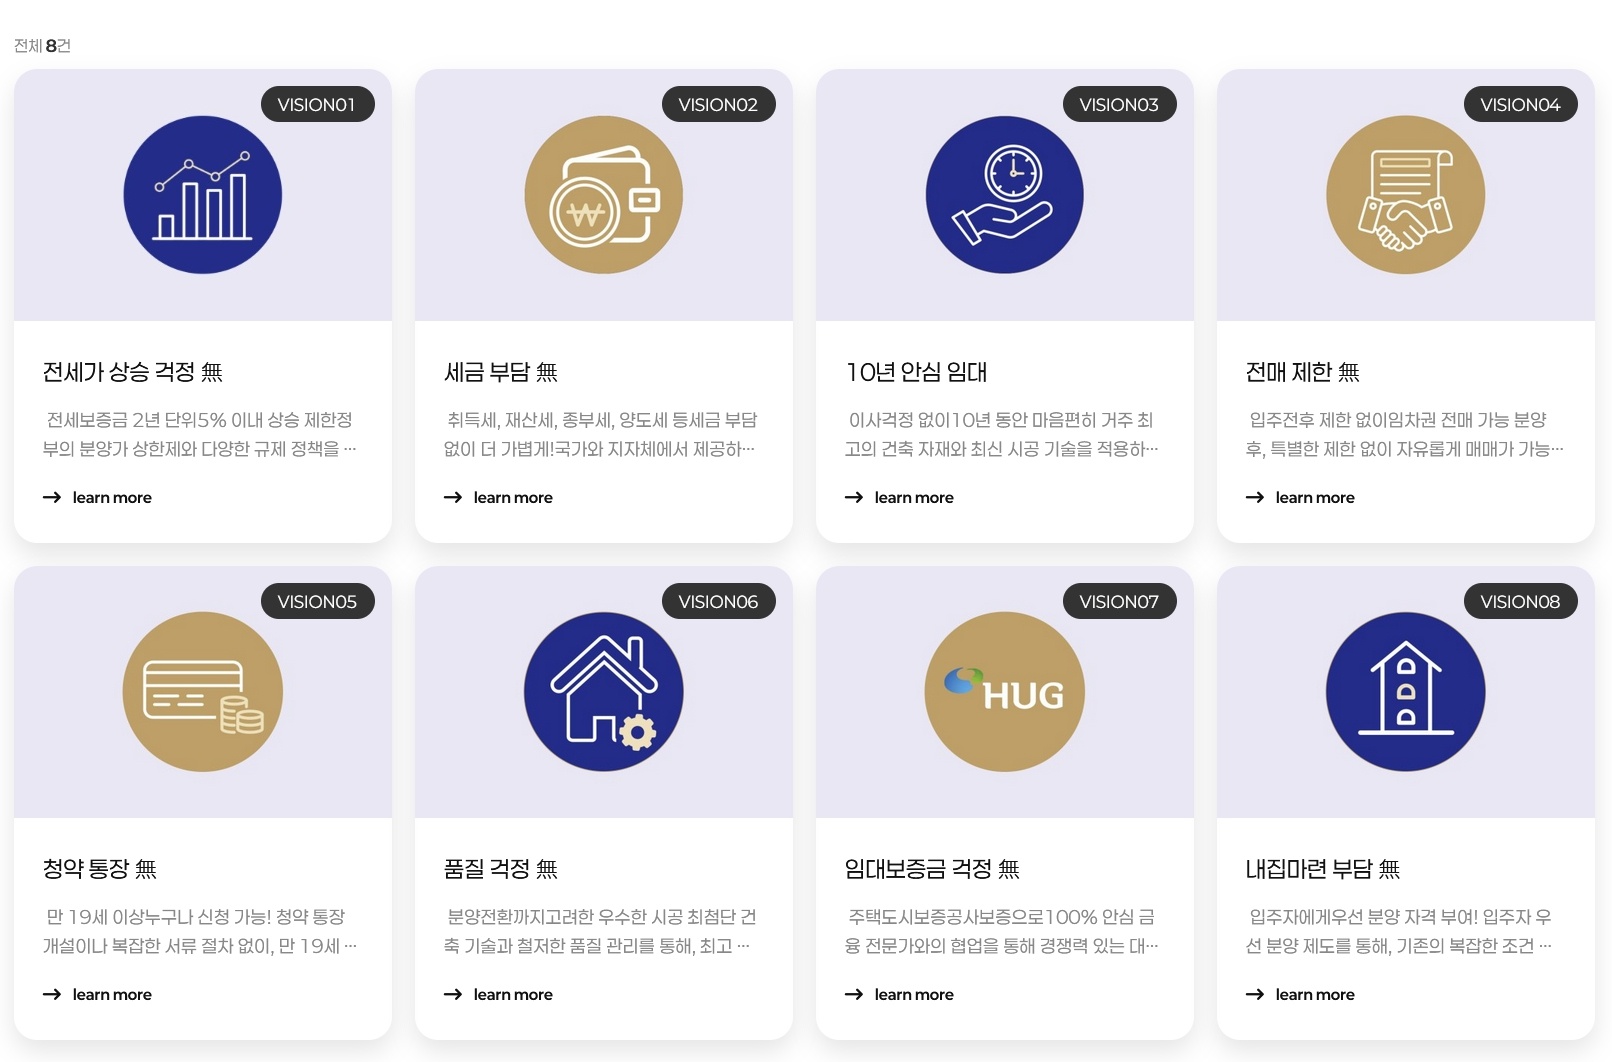This screenshot has width=1612, height=1062.
Task: Open learn more under 임대보증금 걱정 無
Action: pyautogui.click(x=900, y=994)
